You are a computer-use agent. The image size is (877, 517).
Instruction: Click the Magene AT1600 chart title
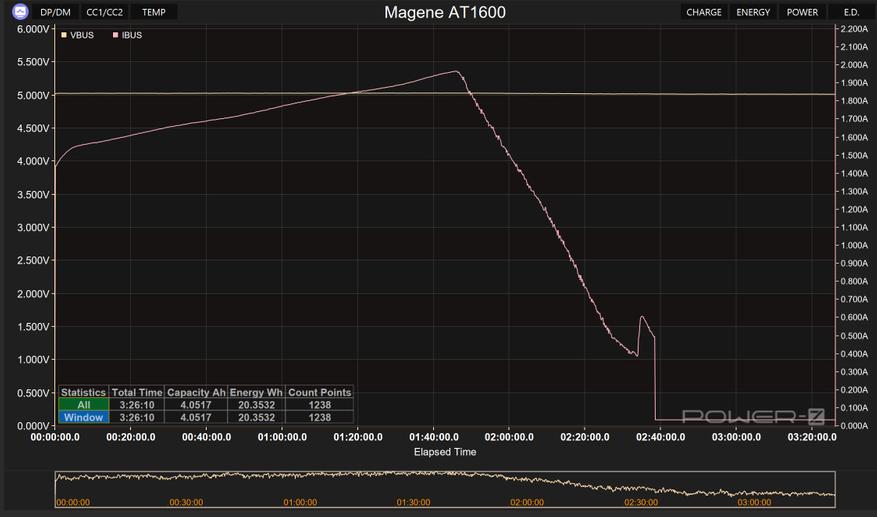click(445, 12)
